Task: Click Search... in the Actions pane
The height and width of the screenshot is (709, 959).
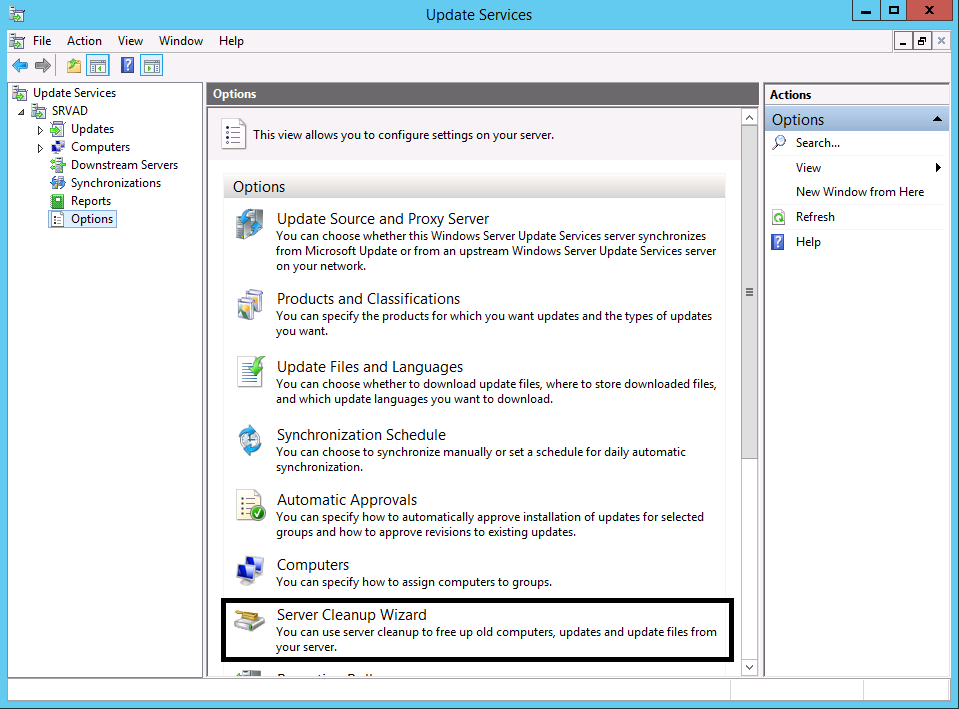Action: (818, 143)
